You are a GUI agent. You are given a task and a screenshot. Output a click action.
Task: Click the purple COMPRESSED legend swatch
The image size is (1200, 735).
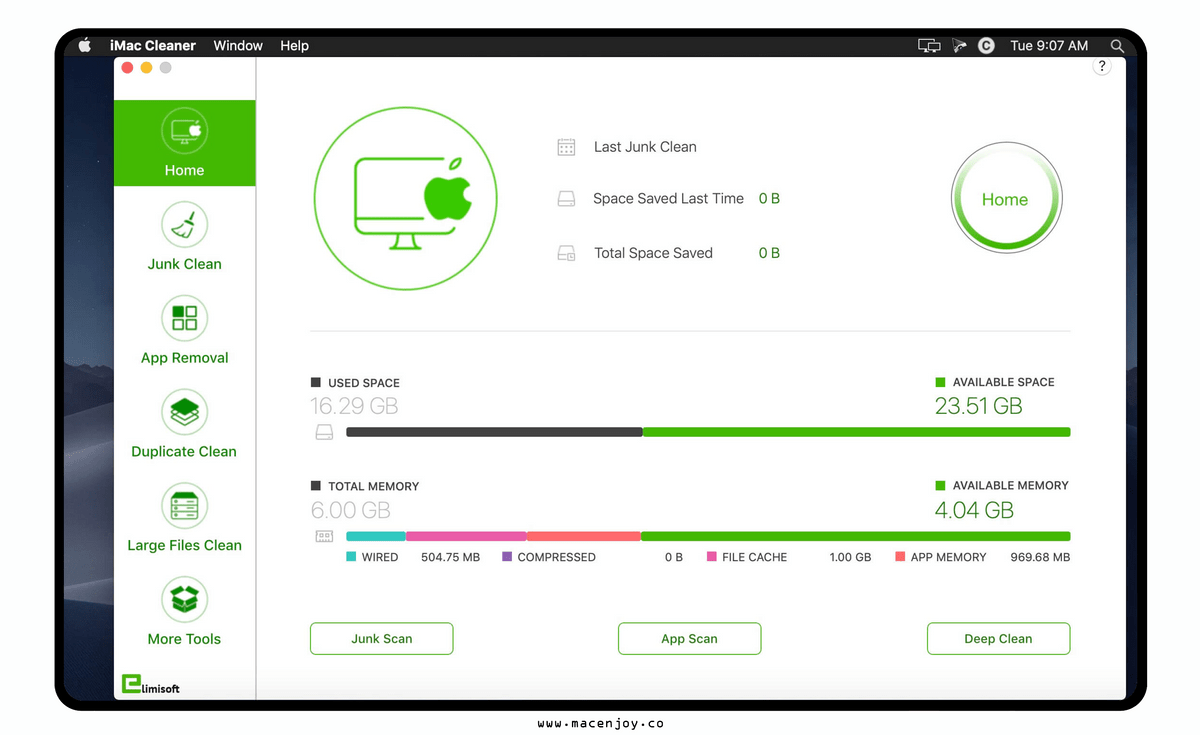click(507, 557)
